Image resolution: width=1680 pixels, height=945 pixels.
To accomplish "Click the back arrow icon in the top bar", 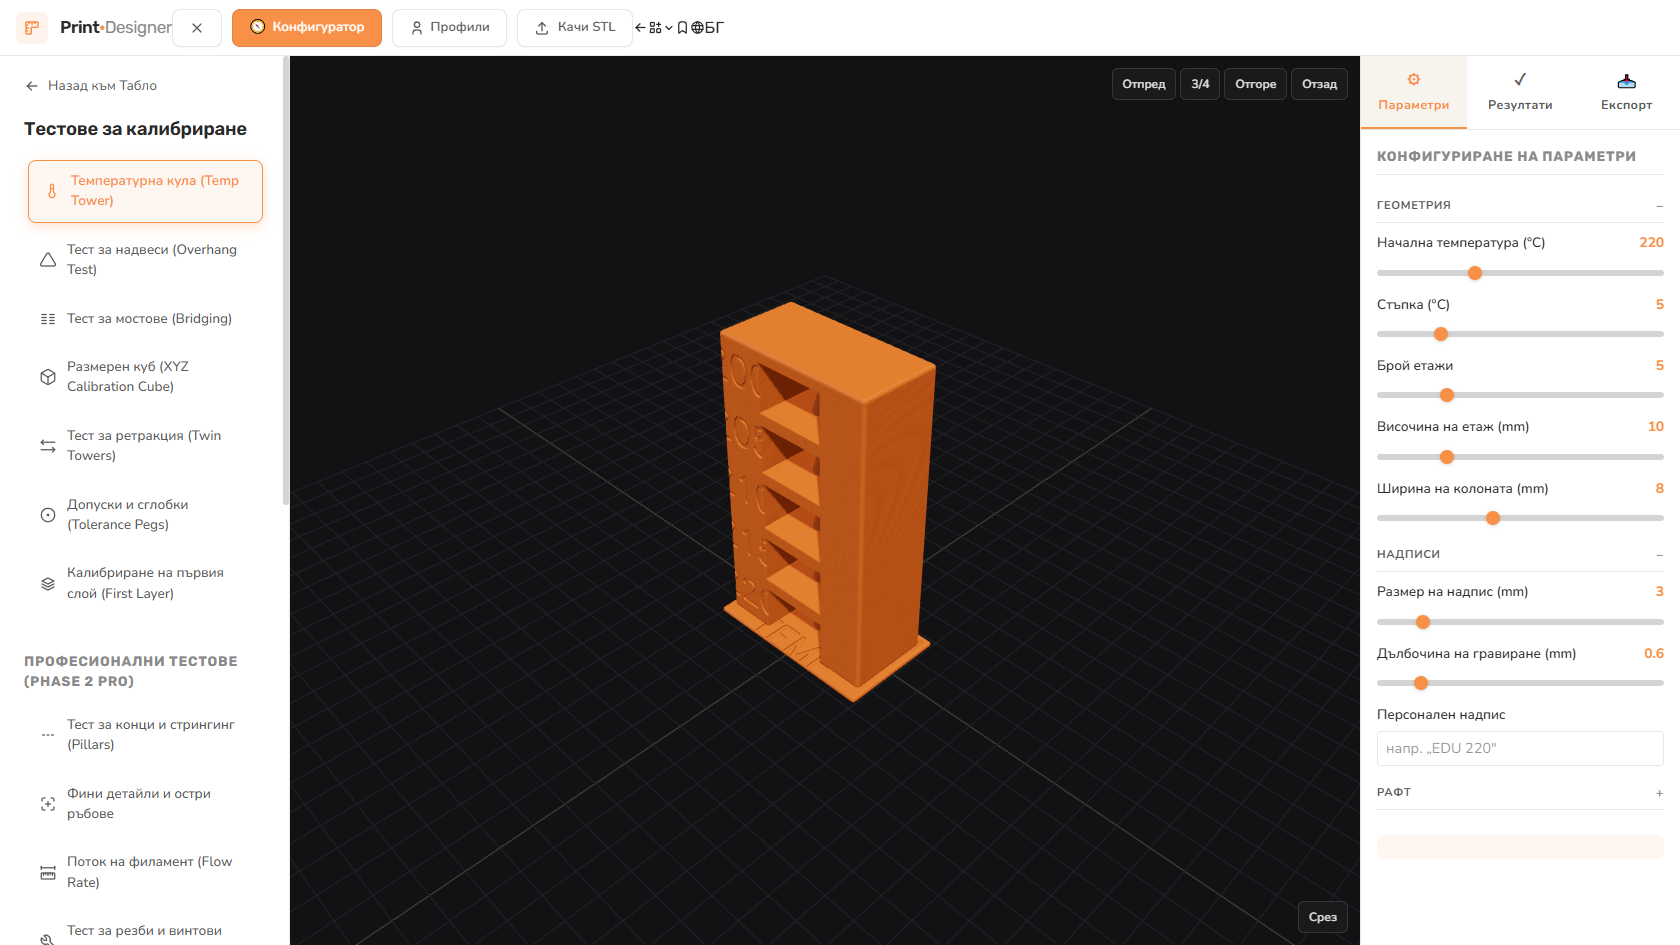I will click(640, 28).
